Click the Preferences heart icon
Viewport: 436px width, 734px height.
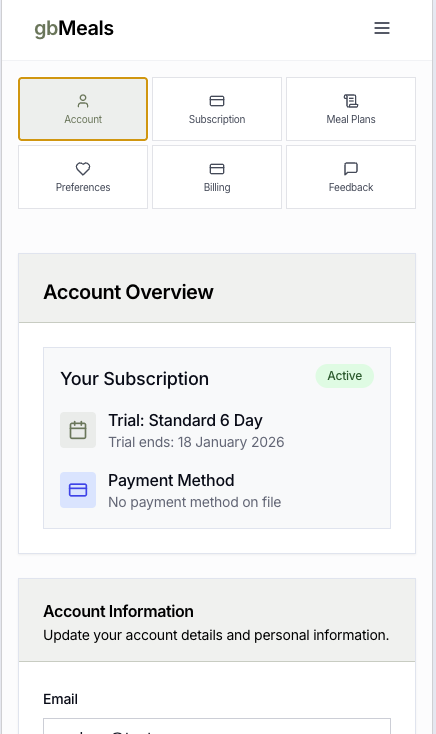[83, 169]
